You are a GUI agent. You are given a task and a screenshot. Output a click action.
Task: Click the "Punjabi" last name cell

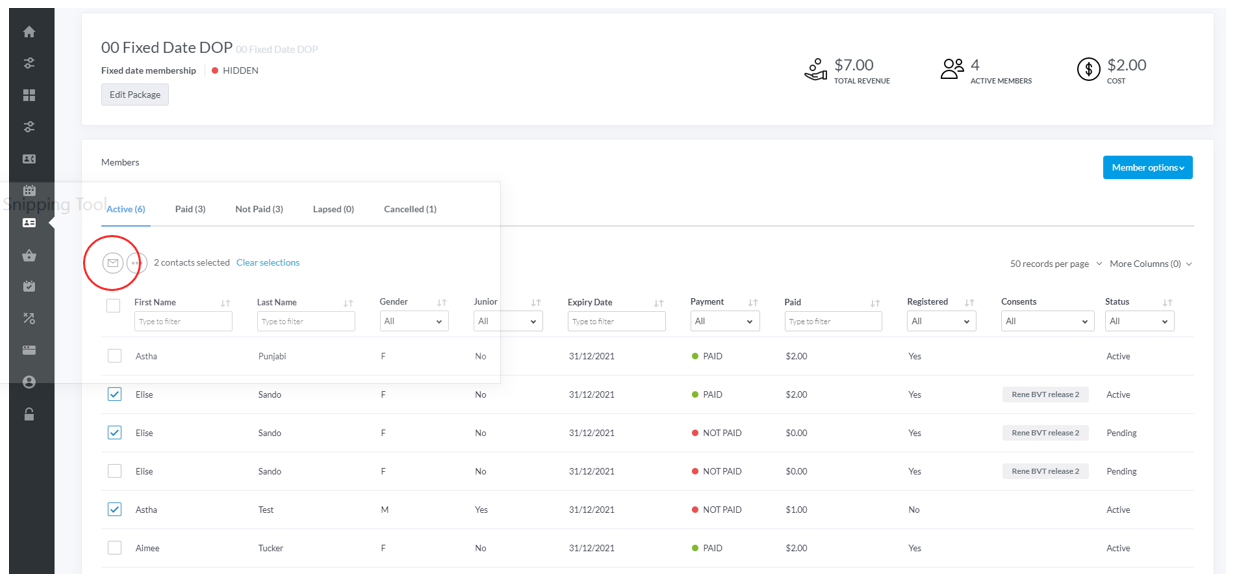pyautogui.click(x=273, y=356)
